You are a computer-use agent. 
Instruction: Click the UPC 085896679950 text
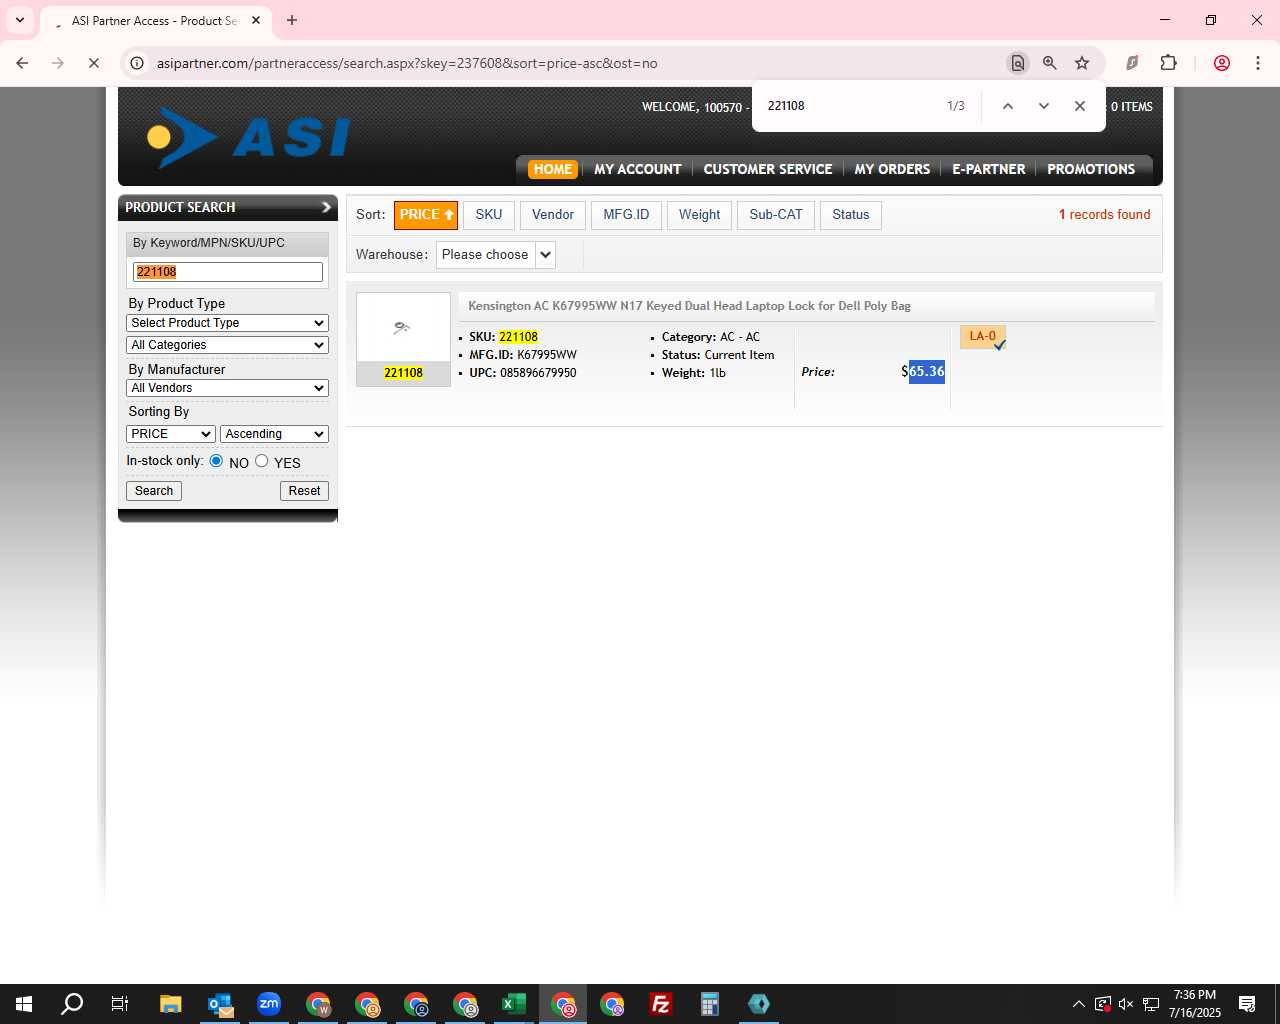(x=523, y=373)
